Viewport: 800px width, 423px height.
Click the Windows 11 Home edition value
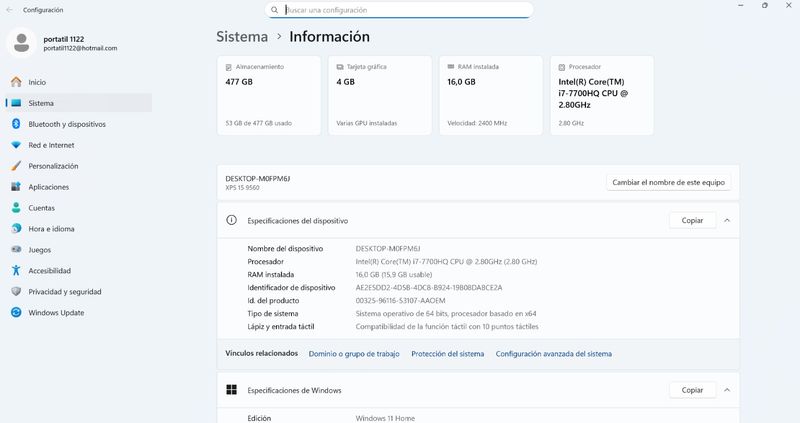coord(385,418)
